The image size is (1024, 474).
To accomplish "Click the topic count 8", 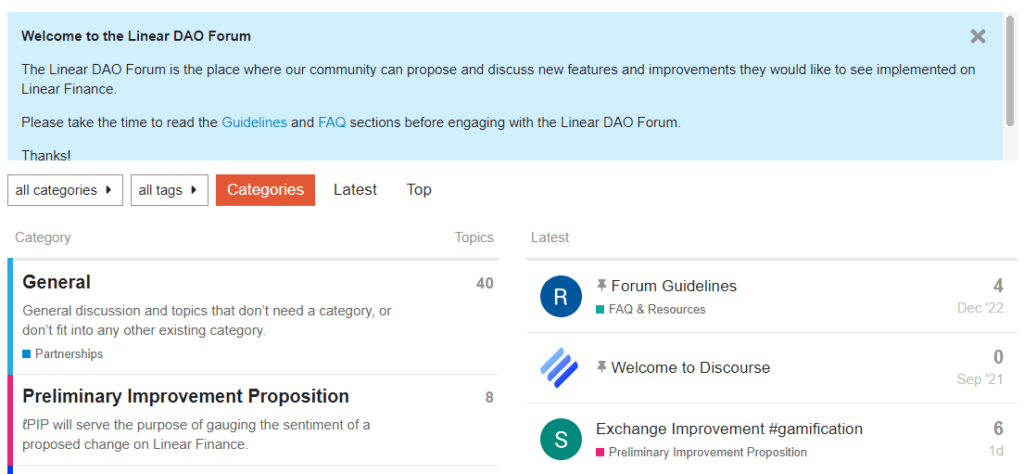I will coord(489,398).
